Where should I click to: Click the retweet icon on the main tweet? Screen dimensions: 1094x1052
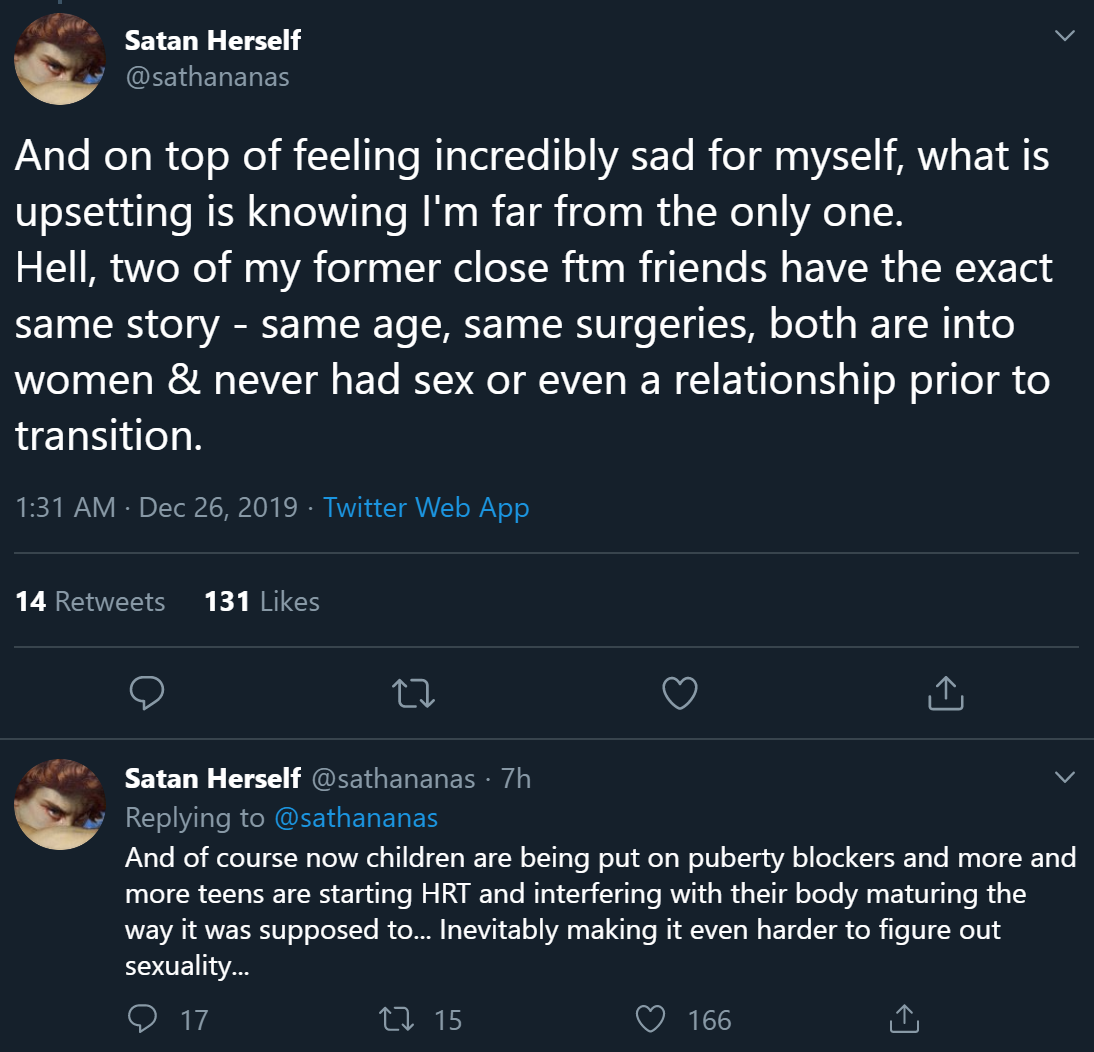point(414,693)
